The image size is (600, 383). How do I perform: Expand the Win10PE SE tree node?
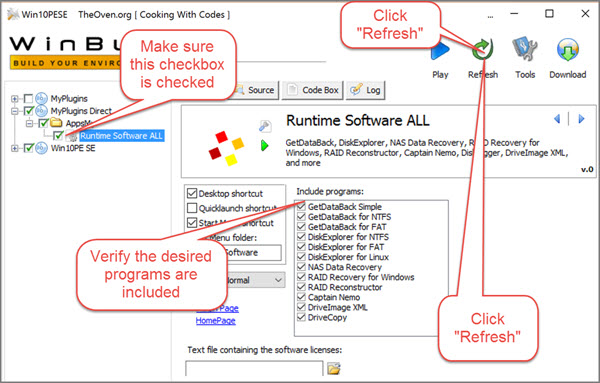click(x=15, y=148)
